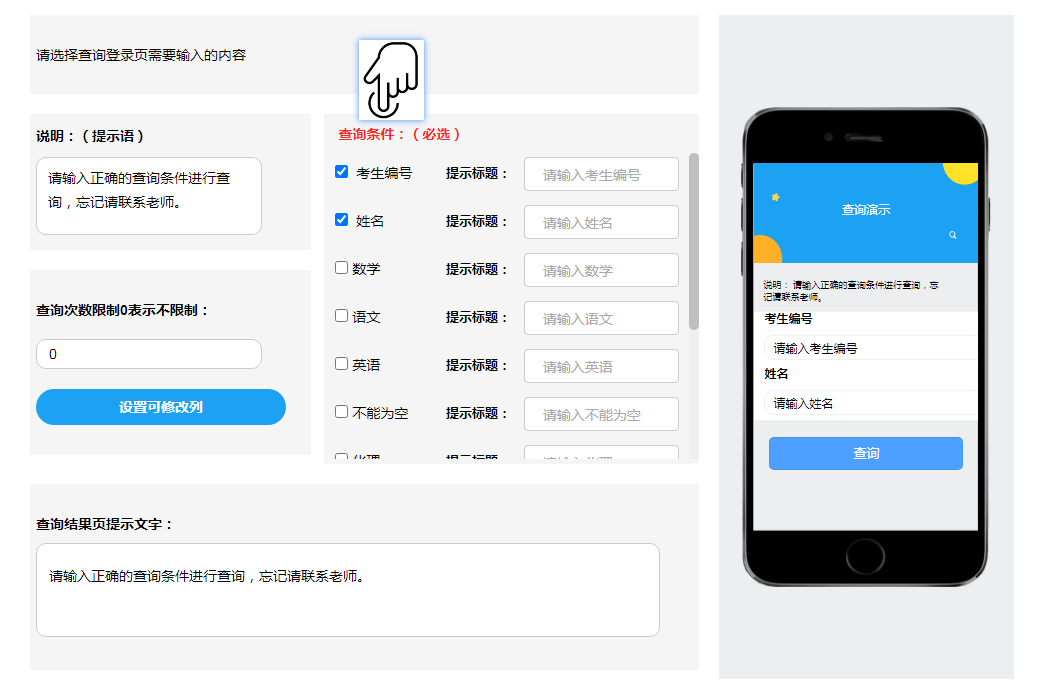Click the 请输入数学 prompt field
The width and height of the screenshot is (1050, 685).
click(x=601, y=271)
